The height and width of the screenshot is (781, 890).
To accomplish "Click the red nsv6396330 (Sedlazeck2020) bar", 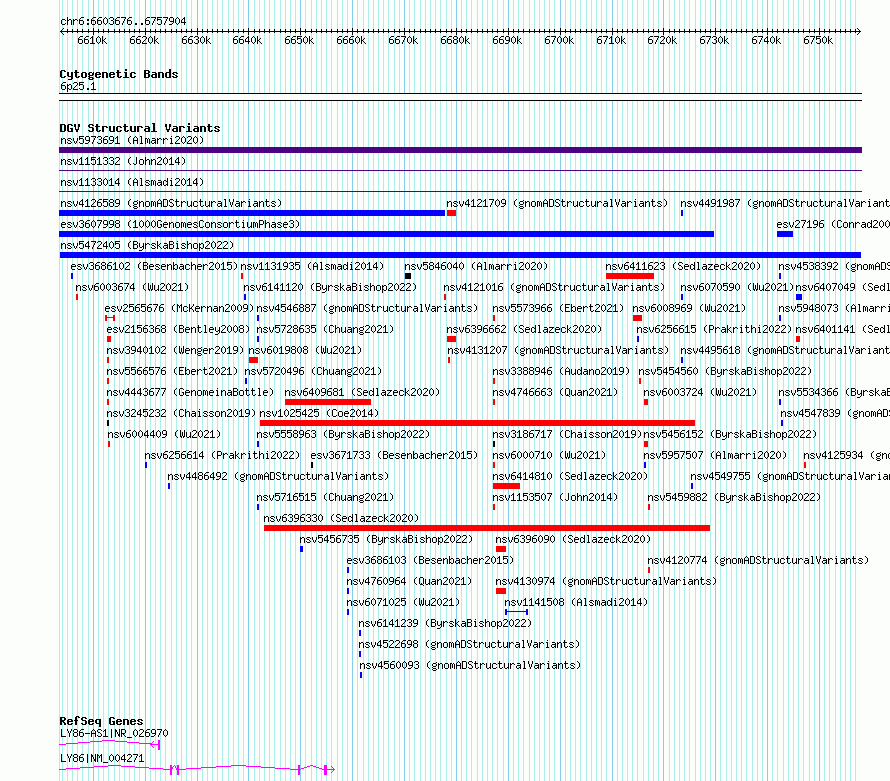I will tap(487, 528).
